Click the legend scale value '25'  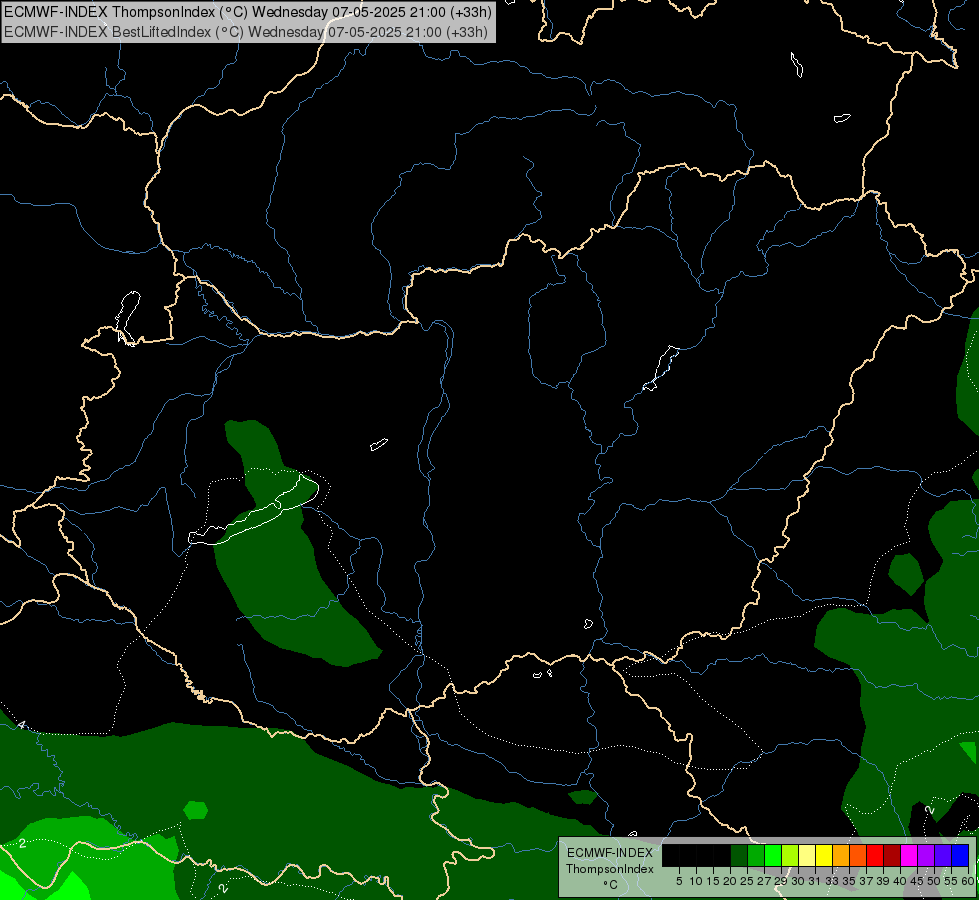pyautogui.click(x=747, y=881)
